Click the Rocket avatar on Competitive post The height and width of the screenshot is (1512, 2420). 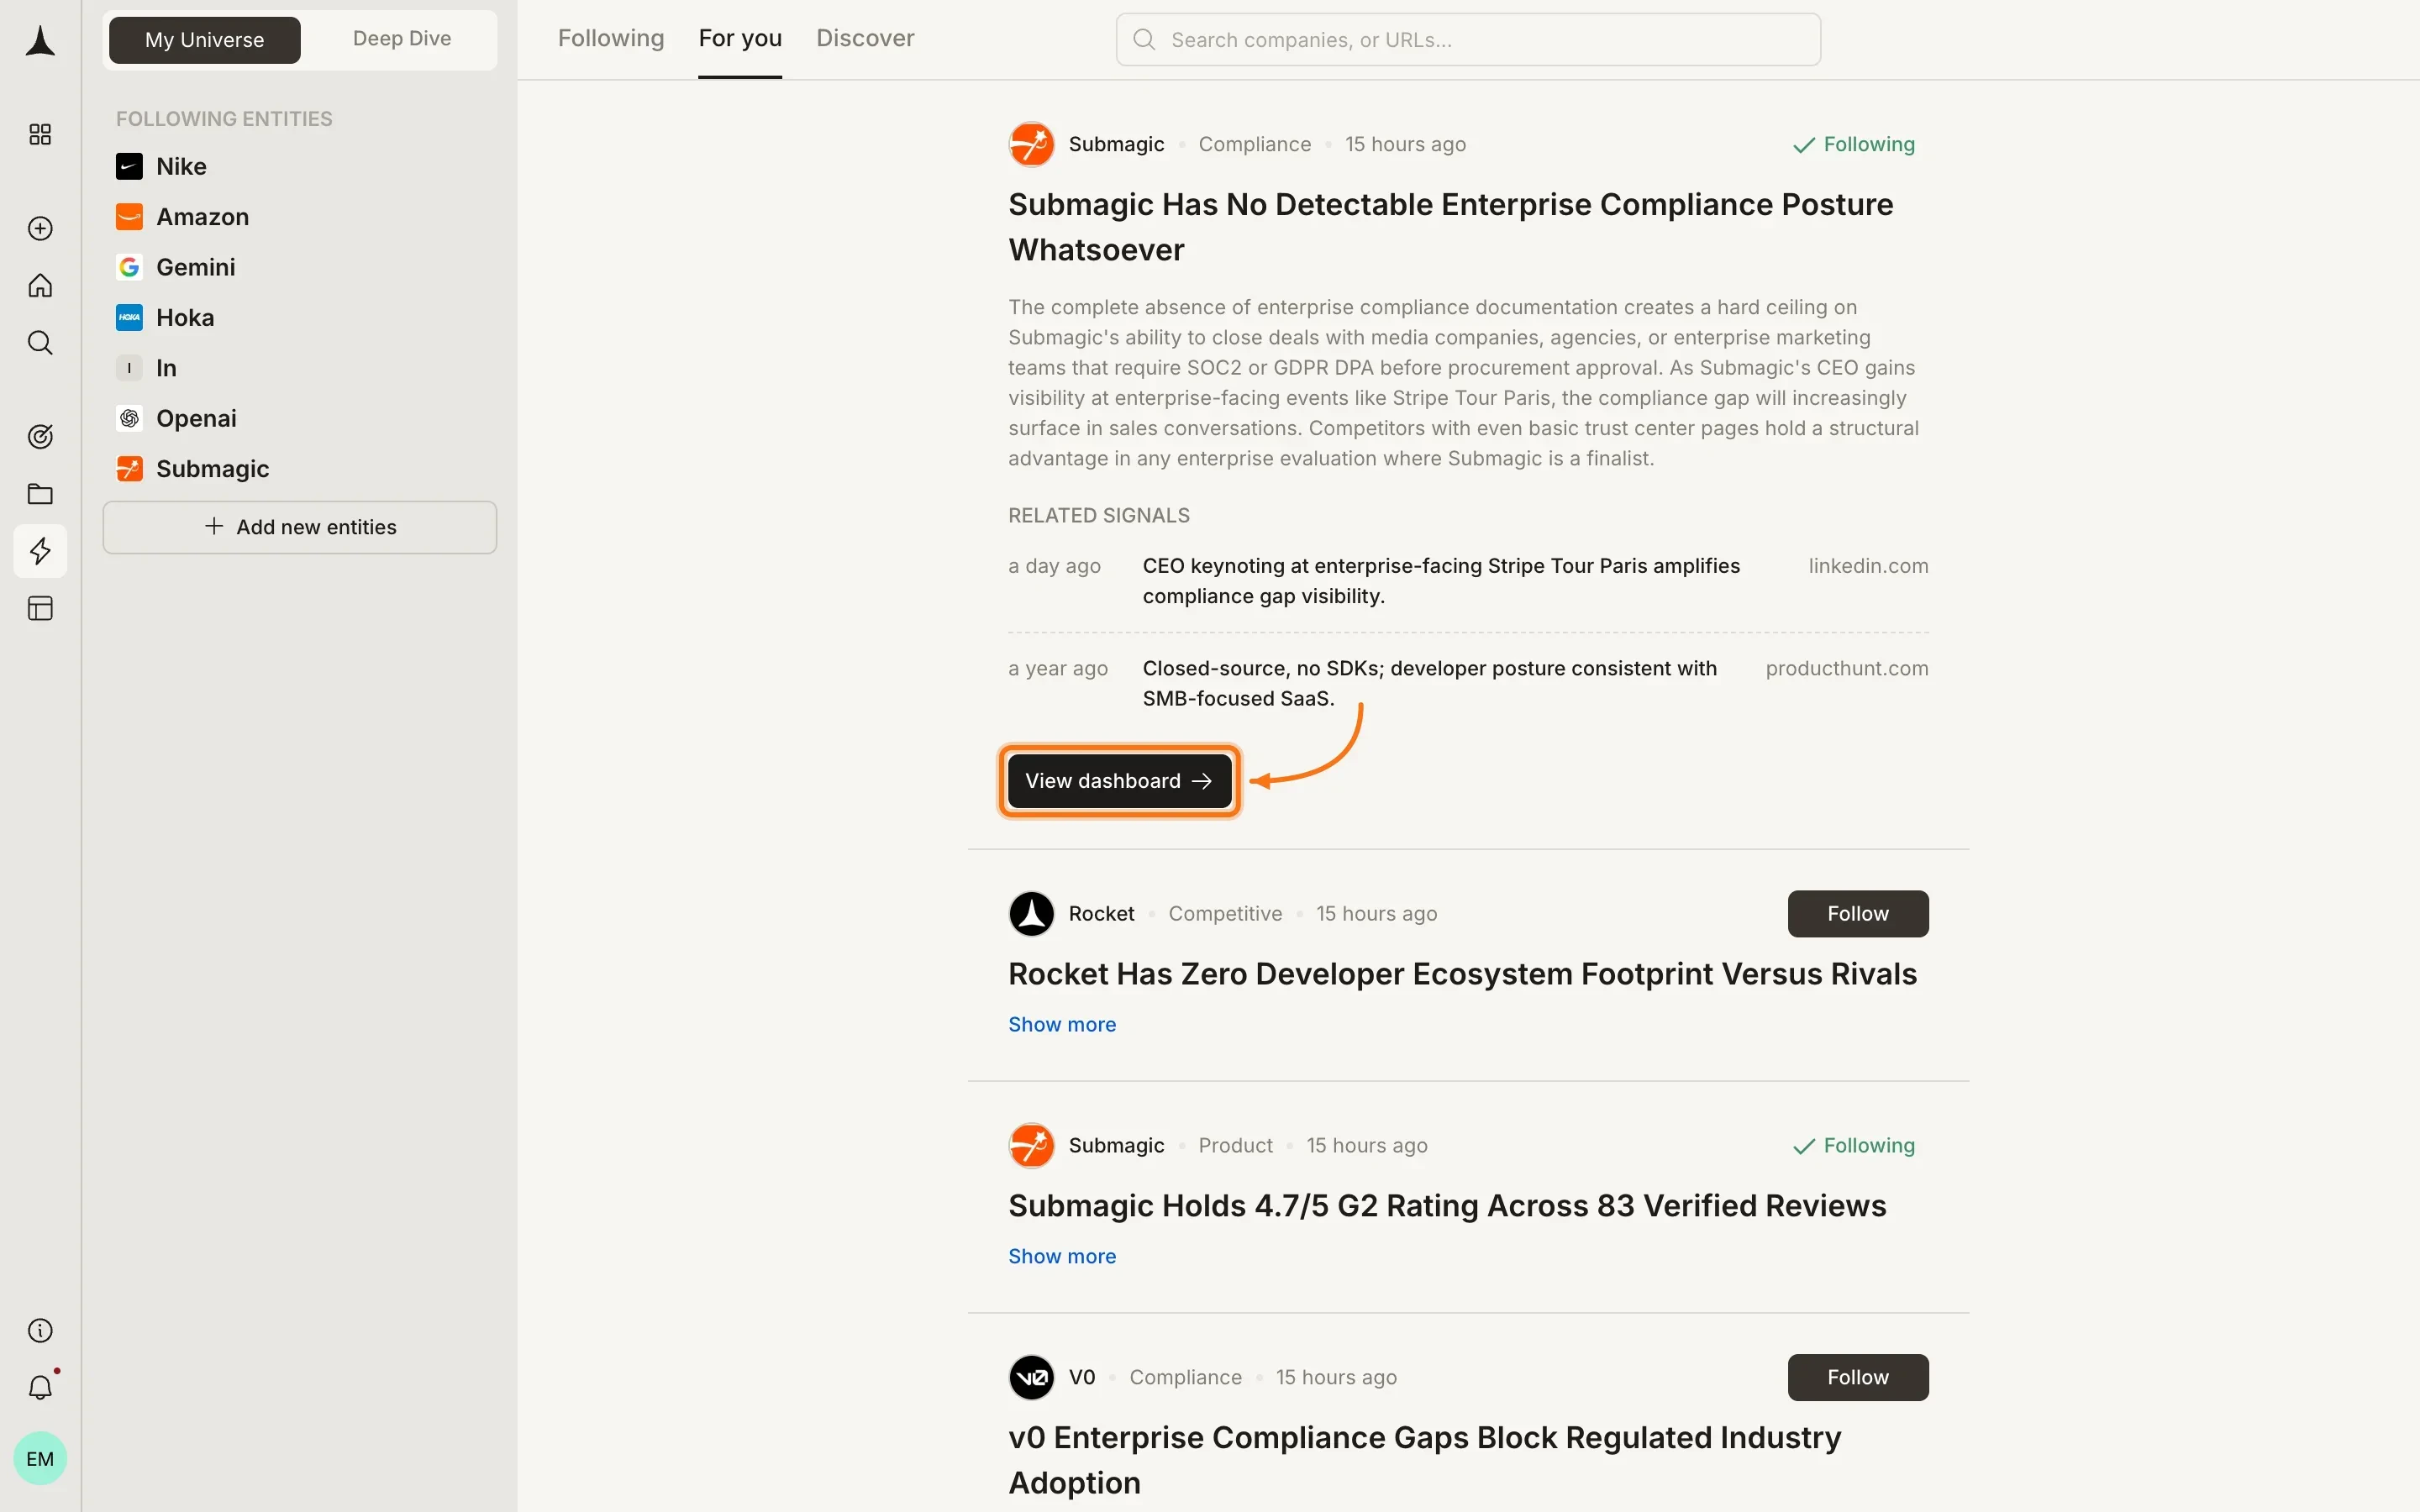tap(1031, 914)
